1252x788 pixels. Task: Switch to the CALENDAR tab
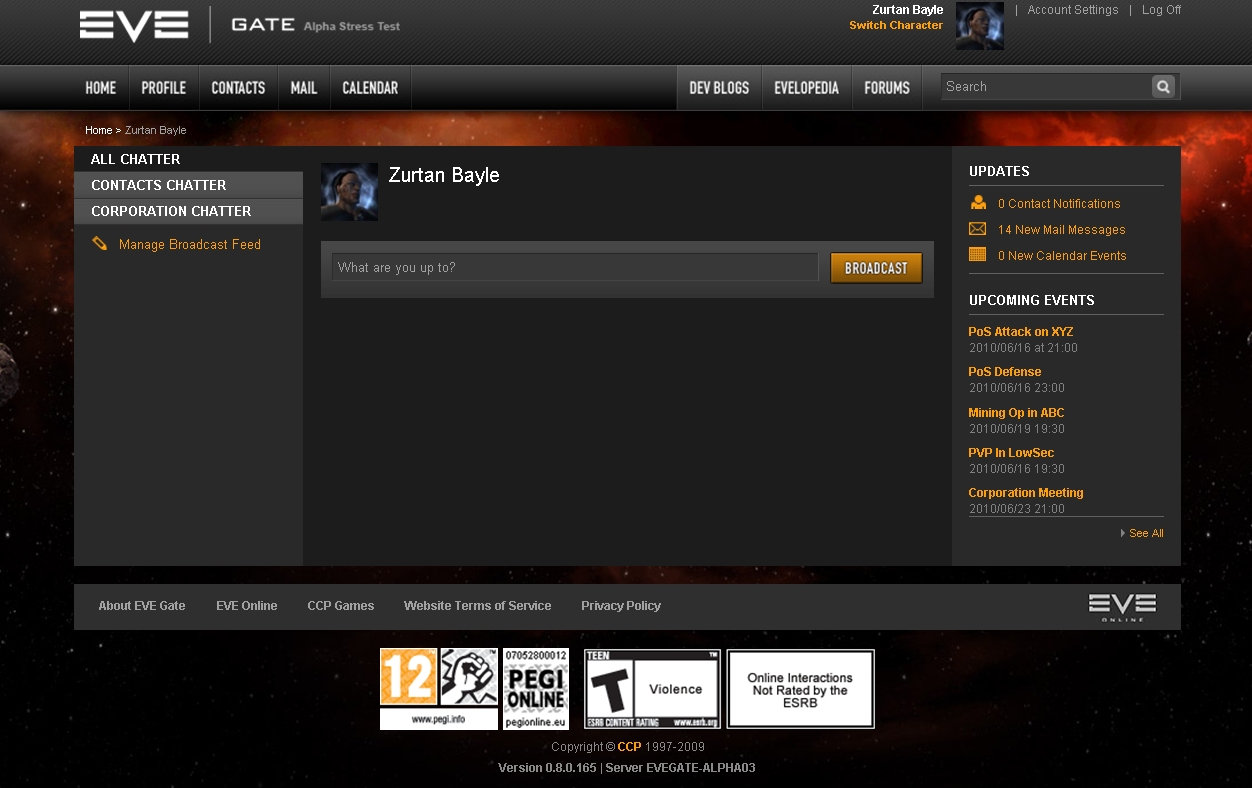[x=370, y=88]
